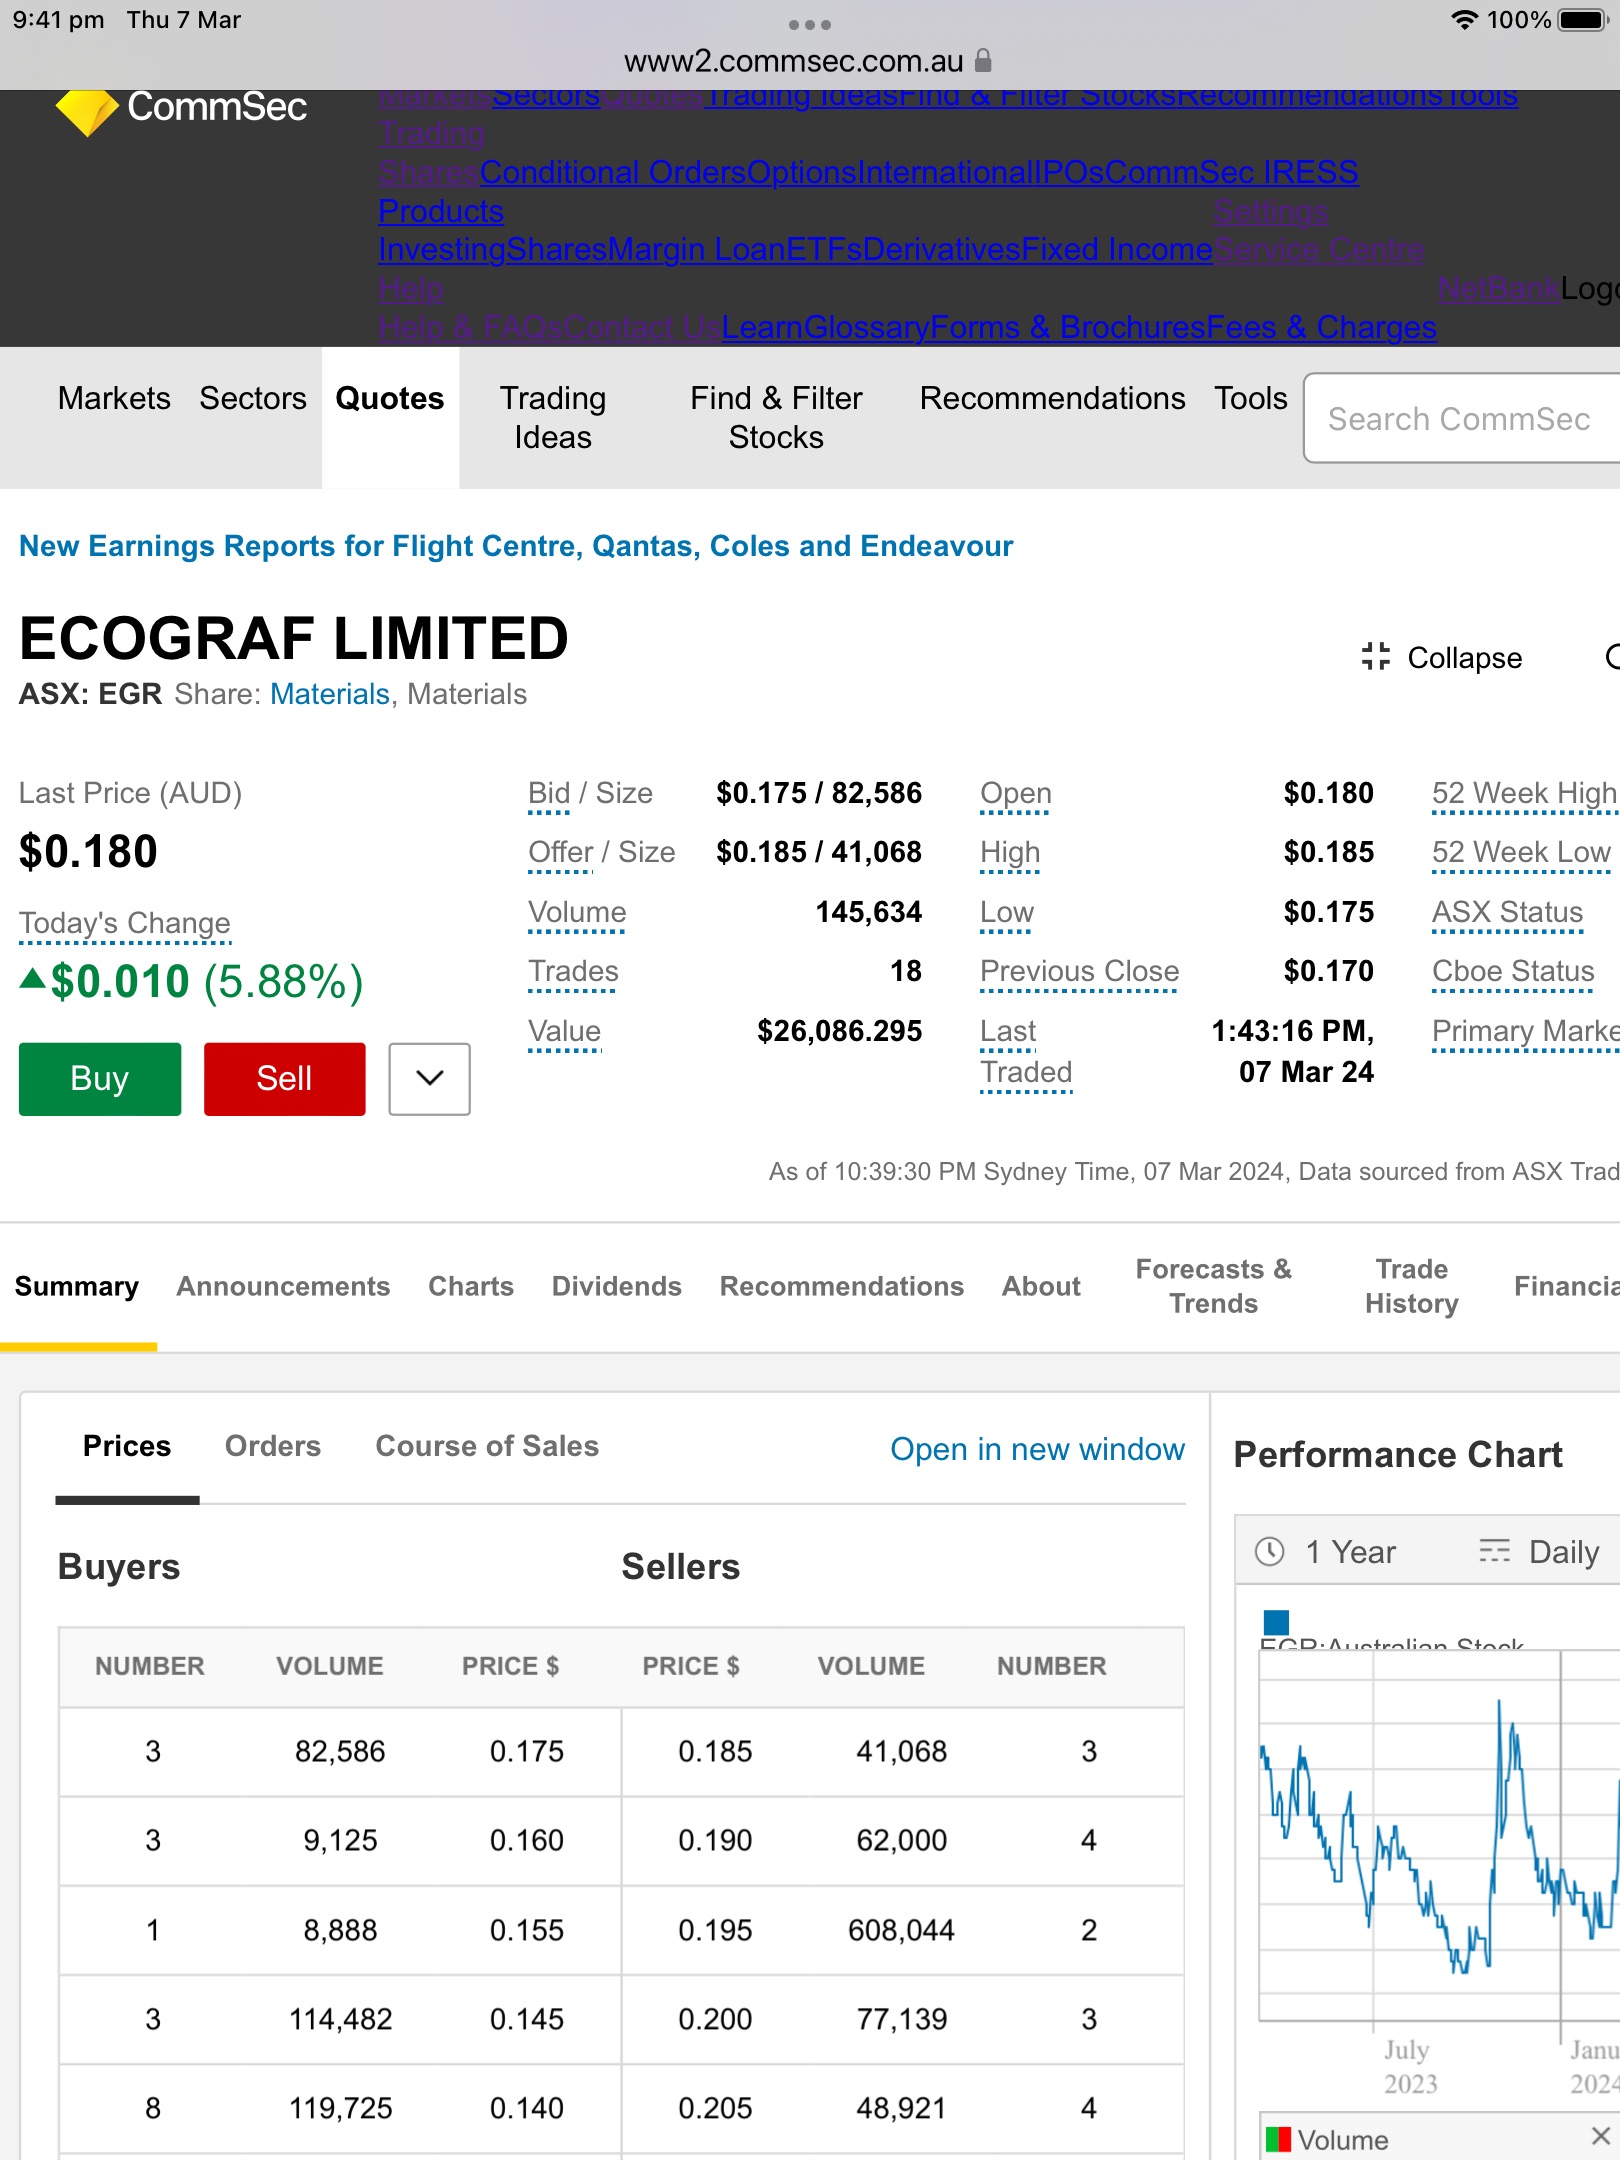Click the blue EGR legend swatch in the chart
Viewport: 1620px width, 2160px height.
point(1277,1622)
